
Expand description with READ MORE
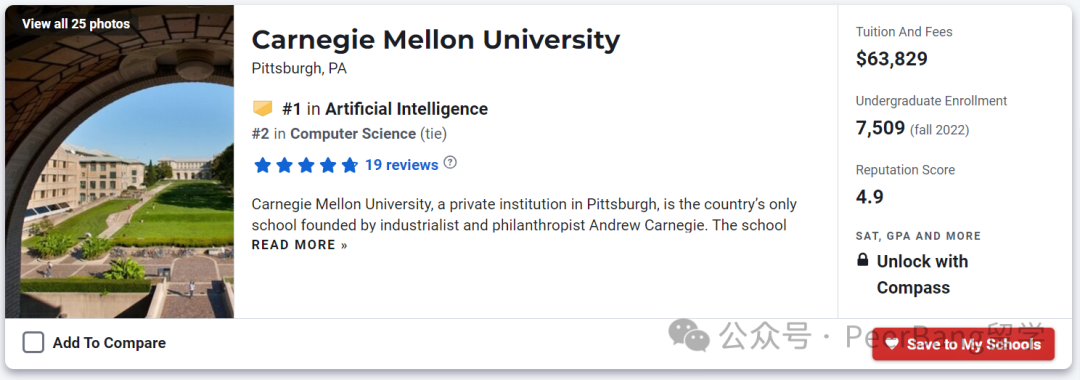tap(300, 245)
